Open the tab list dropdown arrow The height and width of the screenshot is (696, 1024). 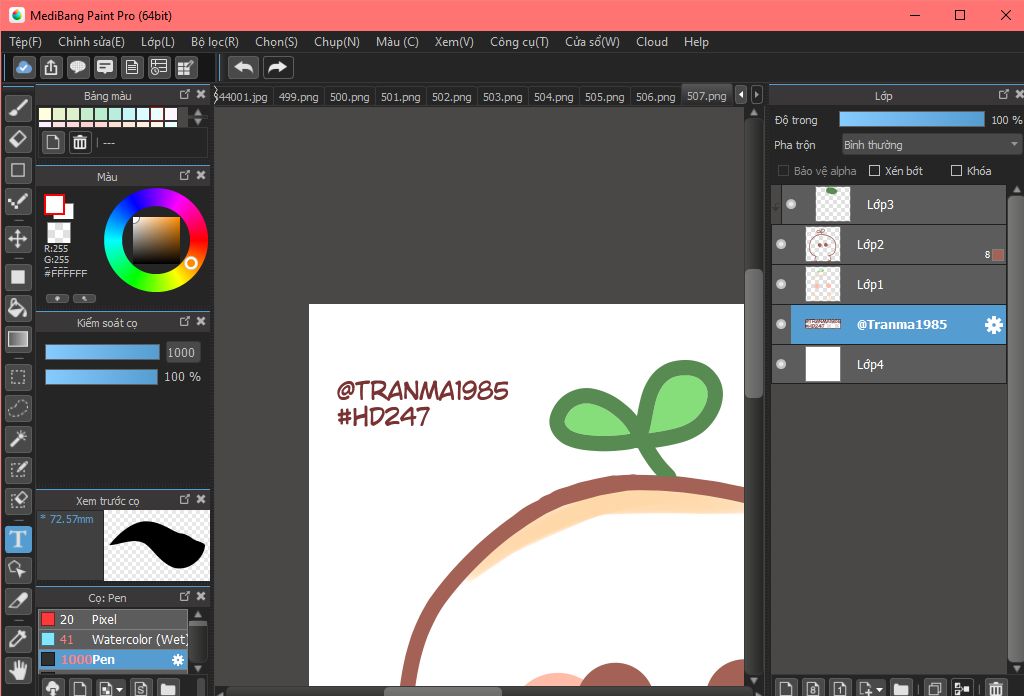[757, 95]
